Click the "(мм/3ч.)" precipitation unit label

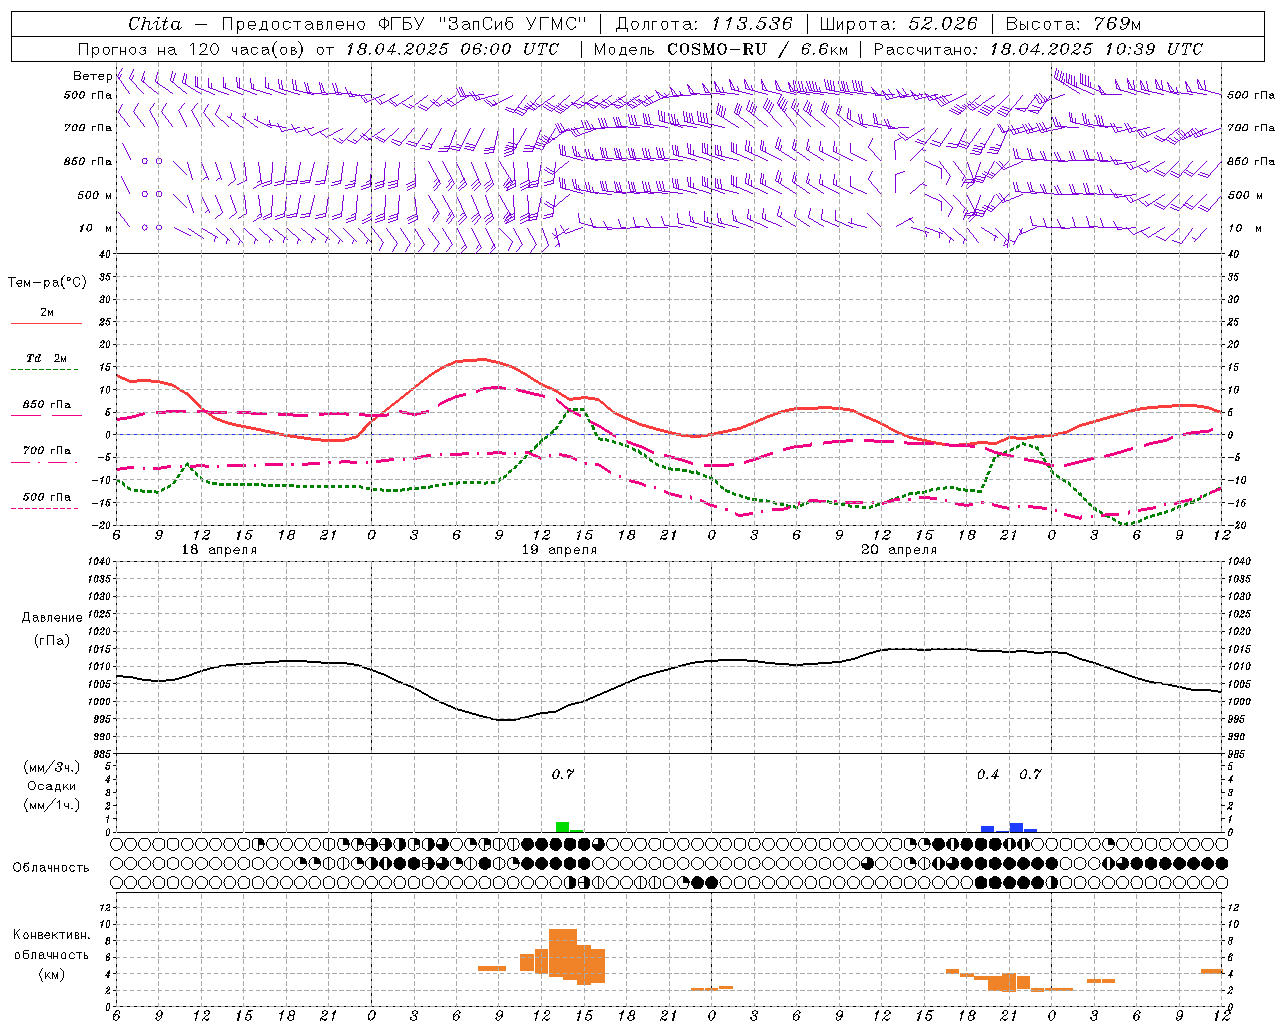pyautogui.click(x=52, y=767)
